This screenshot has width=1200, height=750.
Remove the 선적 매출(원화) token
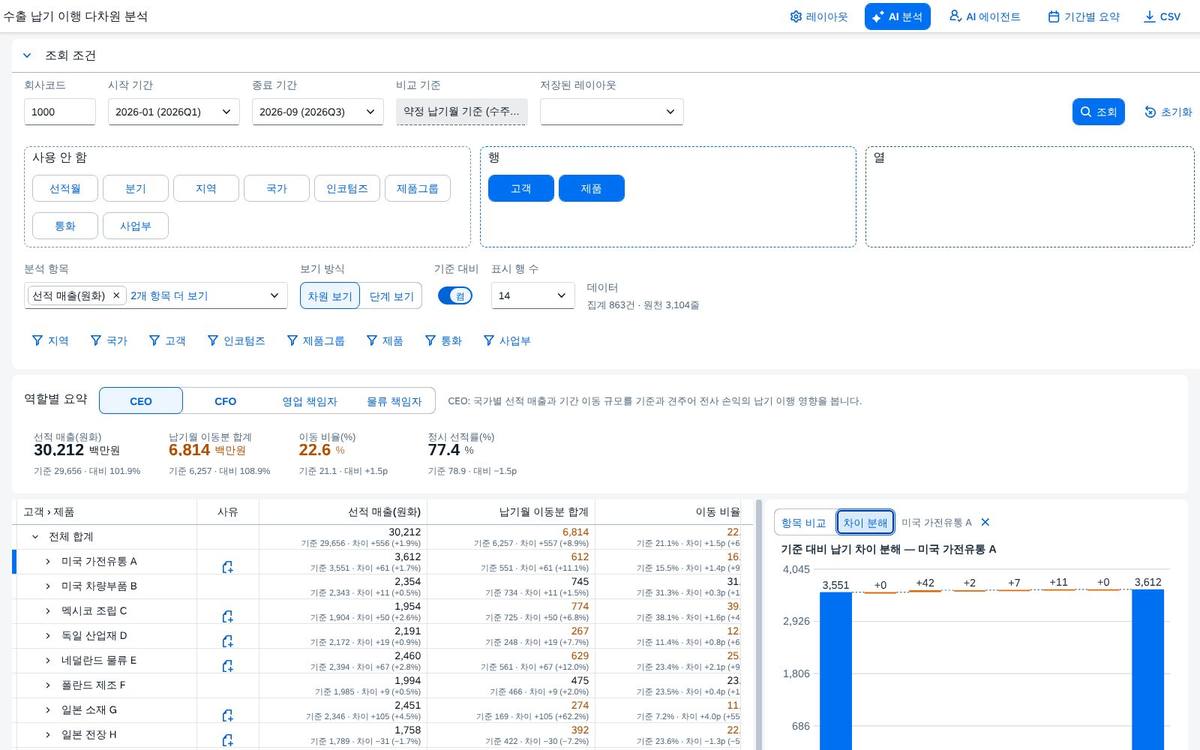[116, 296]
